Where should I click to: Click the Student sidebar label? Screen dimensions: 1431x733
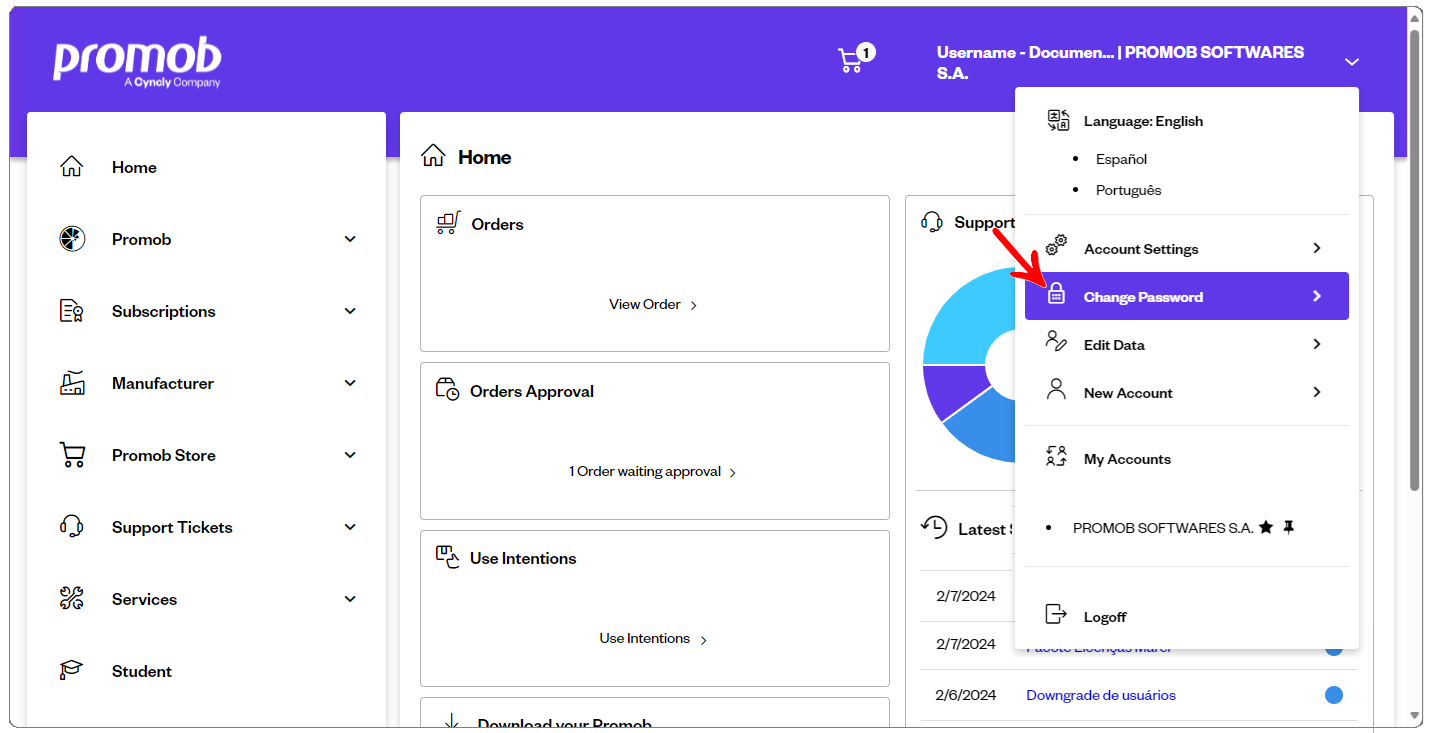[x=142, y=671]
